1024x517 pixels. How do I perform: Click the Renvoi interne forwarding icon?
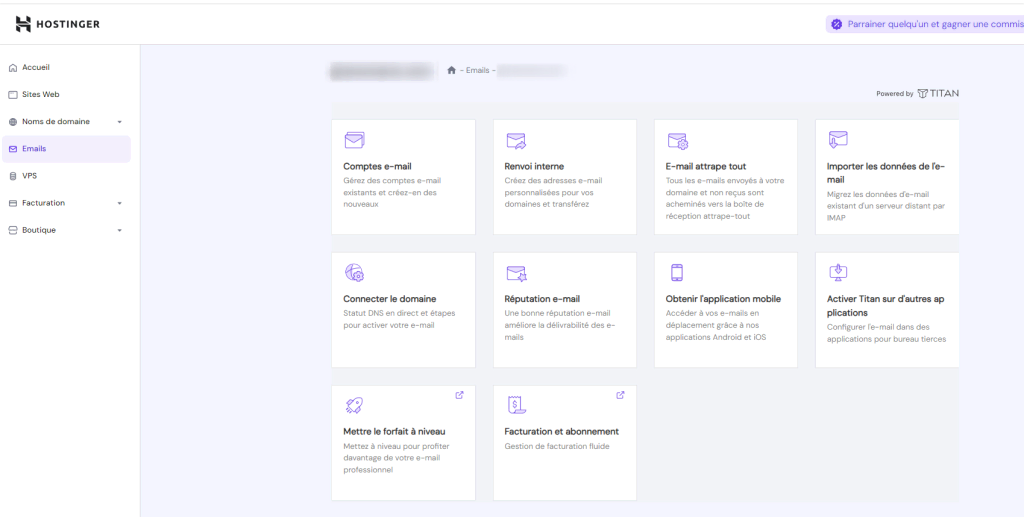click(516, 140)
